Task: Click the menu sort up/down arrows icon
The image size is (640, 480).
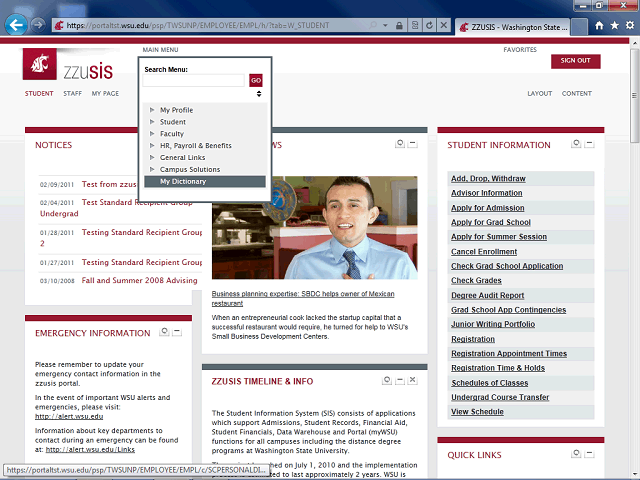Action: pos(259,94)
